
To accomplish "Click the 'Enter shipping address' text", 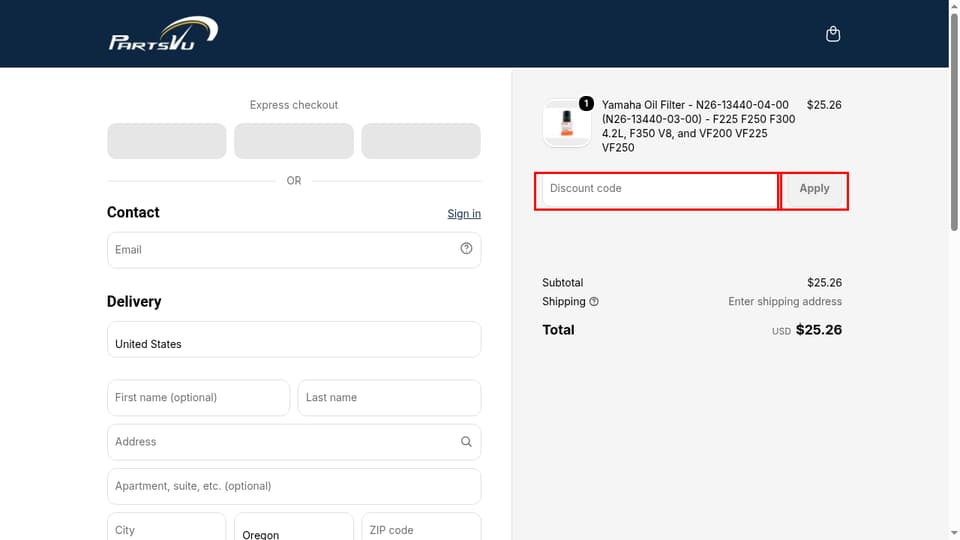I will 785,301.
